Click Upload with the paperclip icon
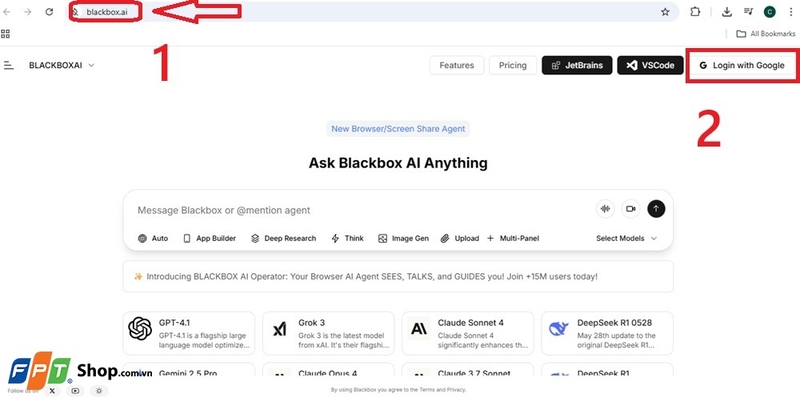 (x=460, y=238)
